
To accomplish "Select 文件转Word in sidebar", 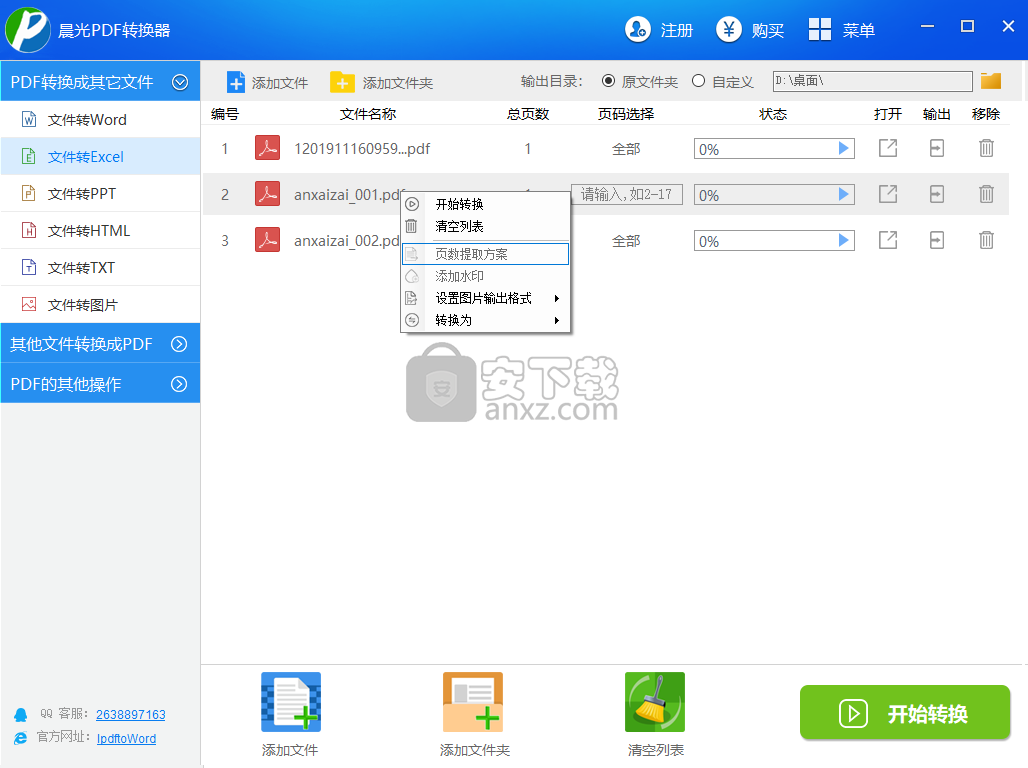I will [x=100, y=119].
